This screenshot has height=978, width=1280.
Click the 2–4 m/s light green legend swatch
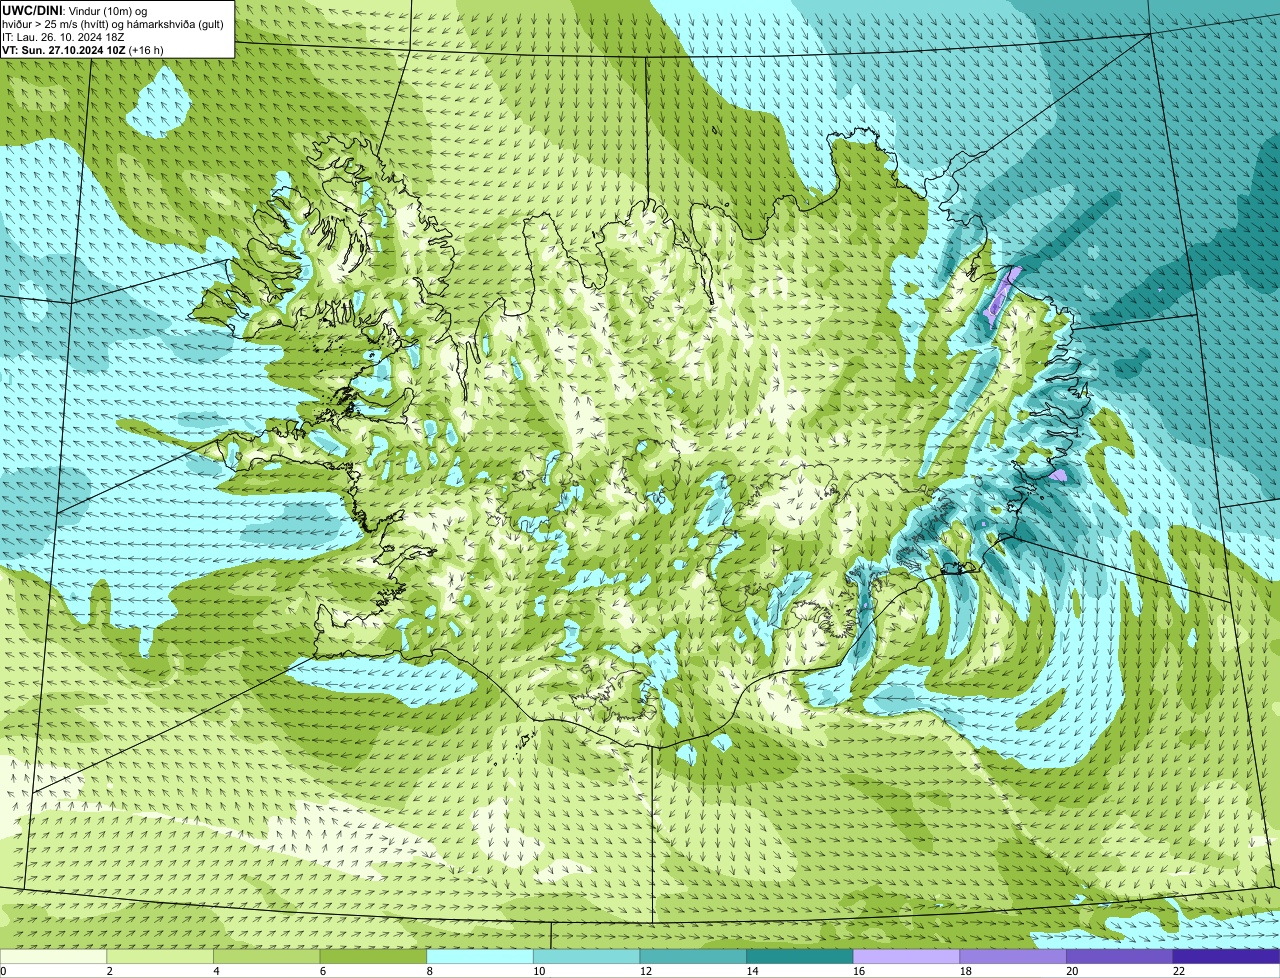click(160, 956)
